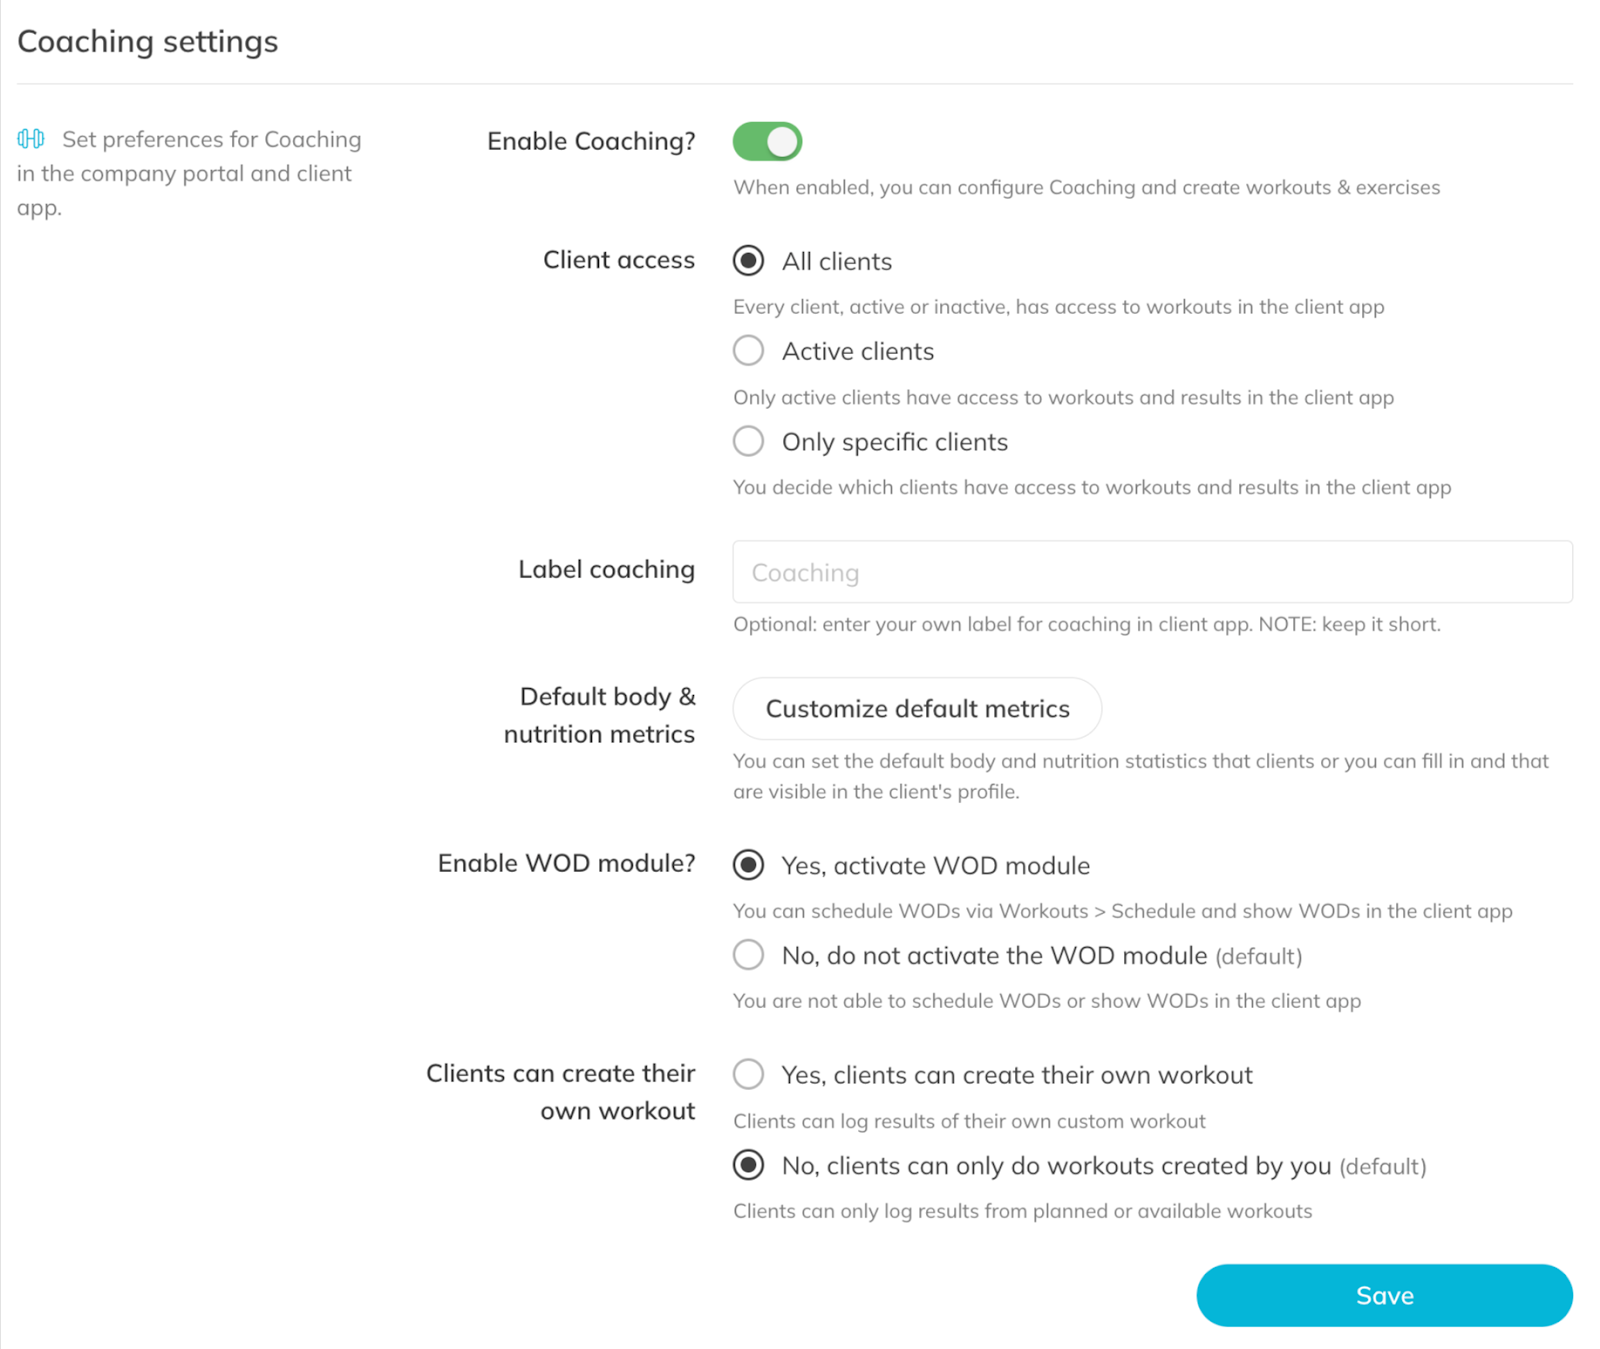Select the All clients radio option
Screen dimensions: 1600x1349
(748, 261)
